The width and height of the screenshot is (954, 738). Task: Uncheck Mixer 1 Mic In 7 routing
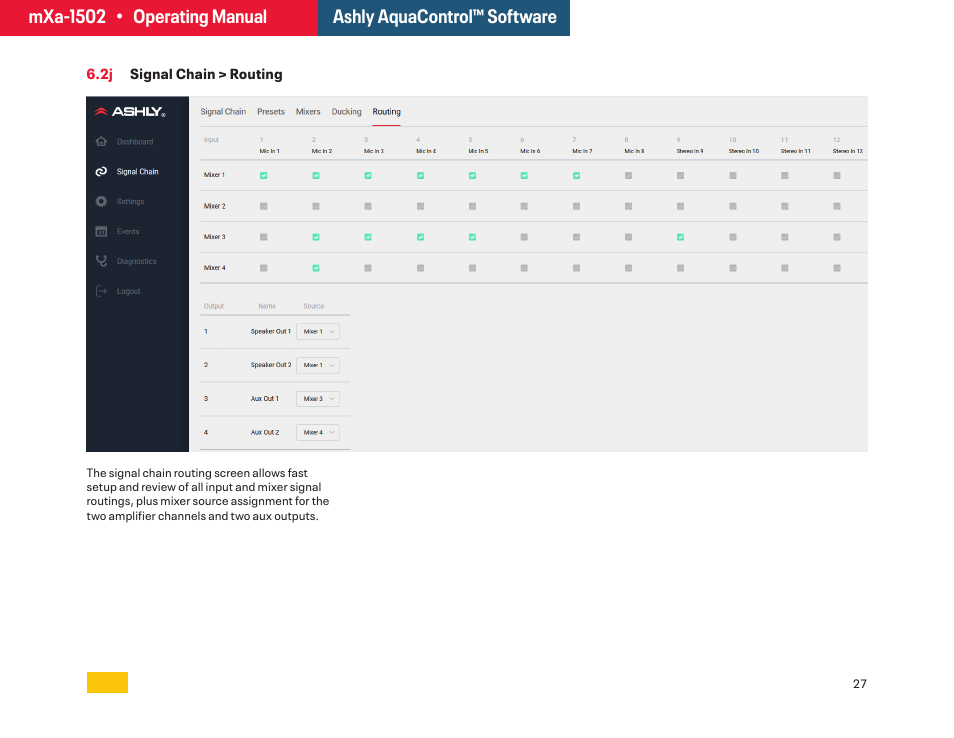click(576, 176)
